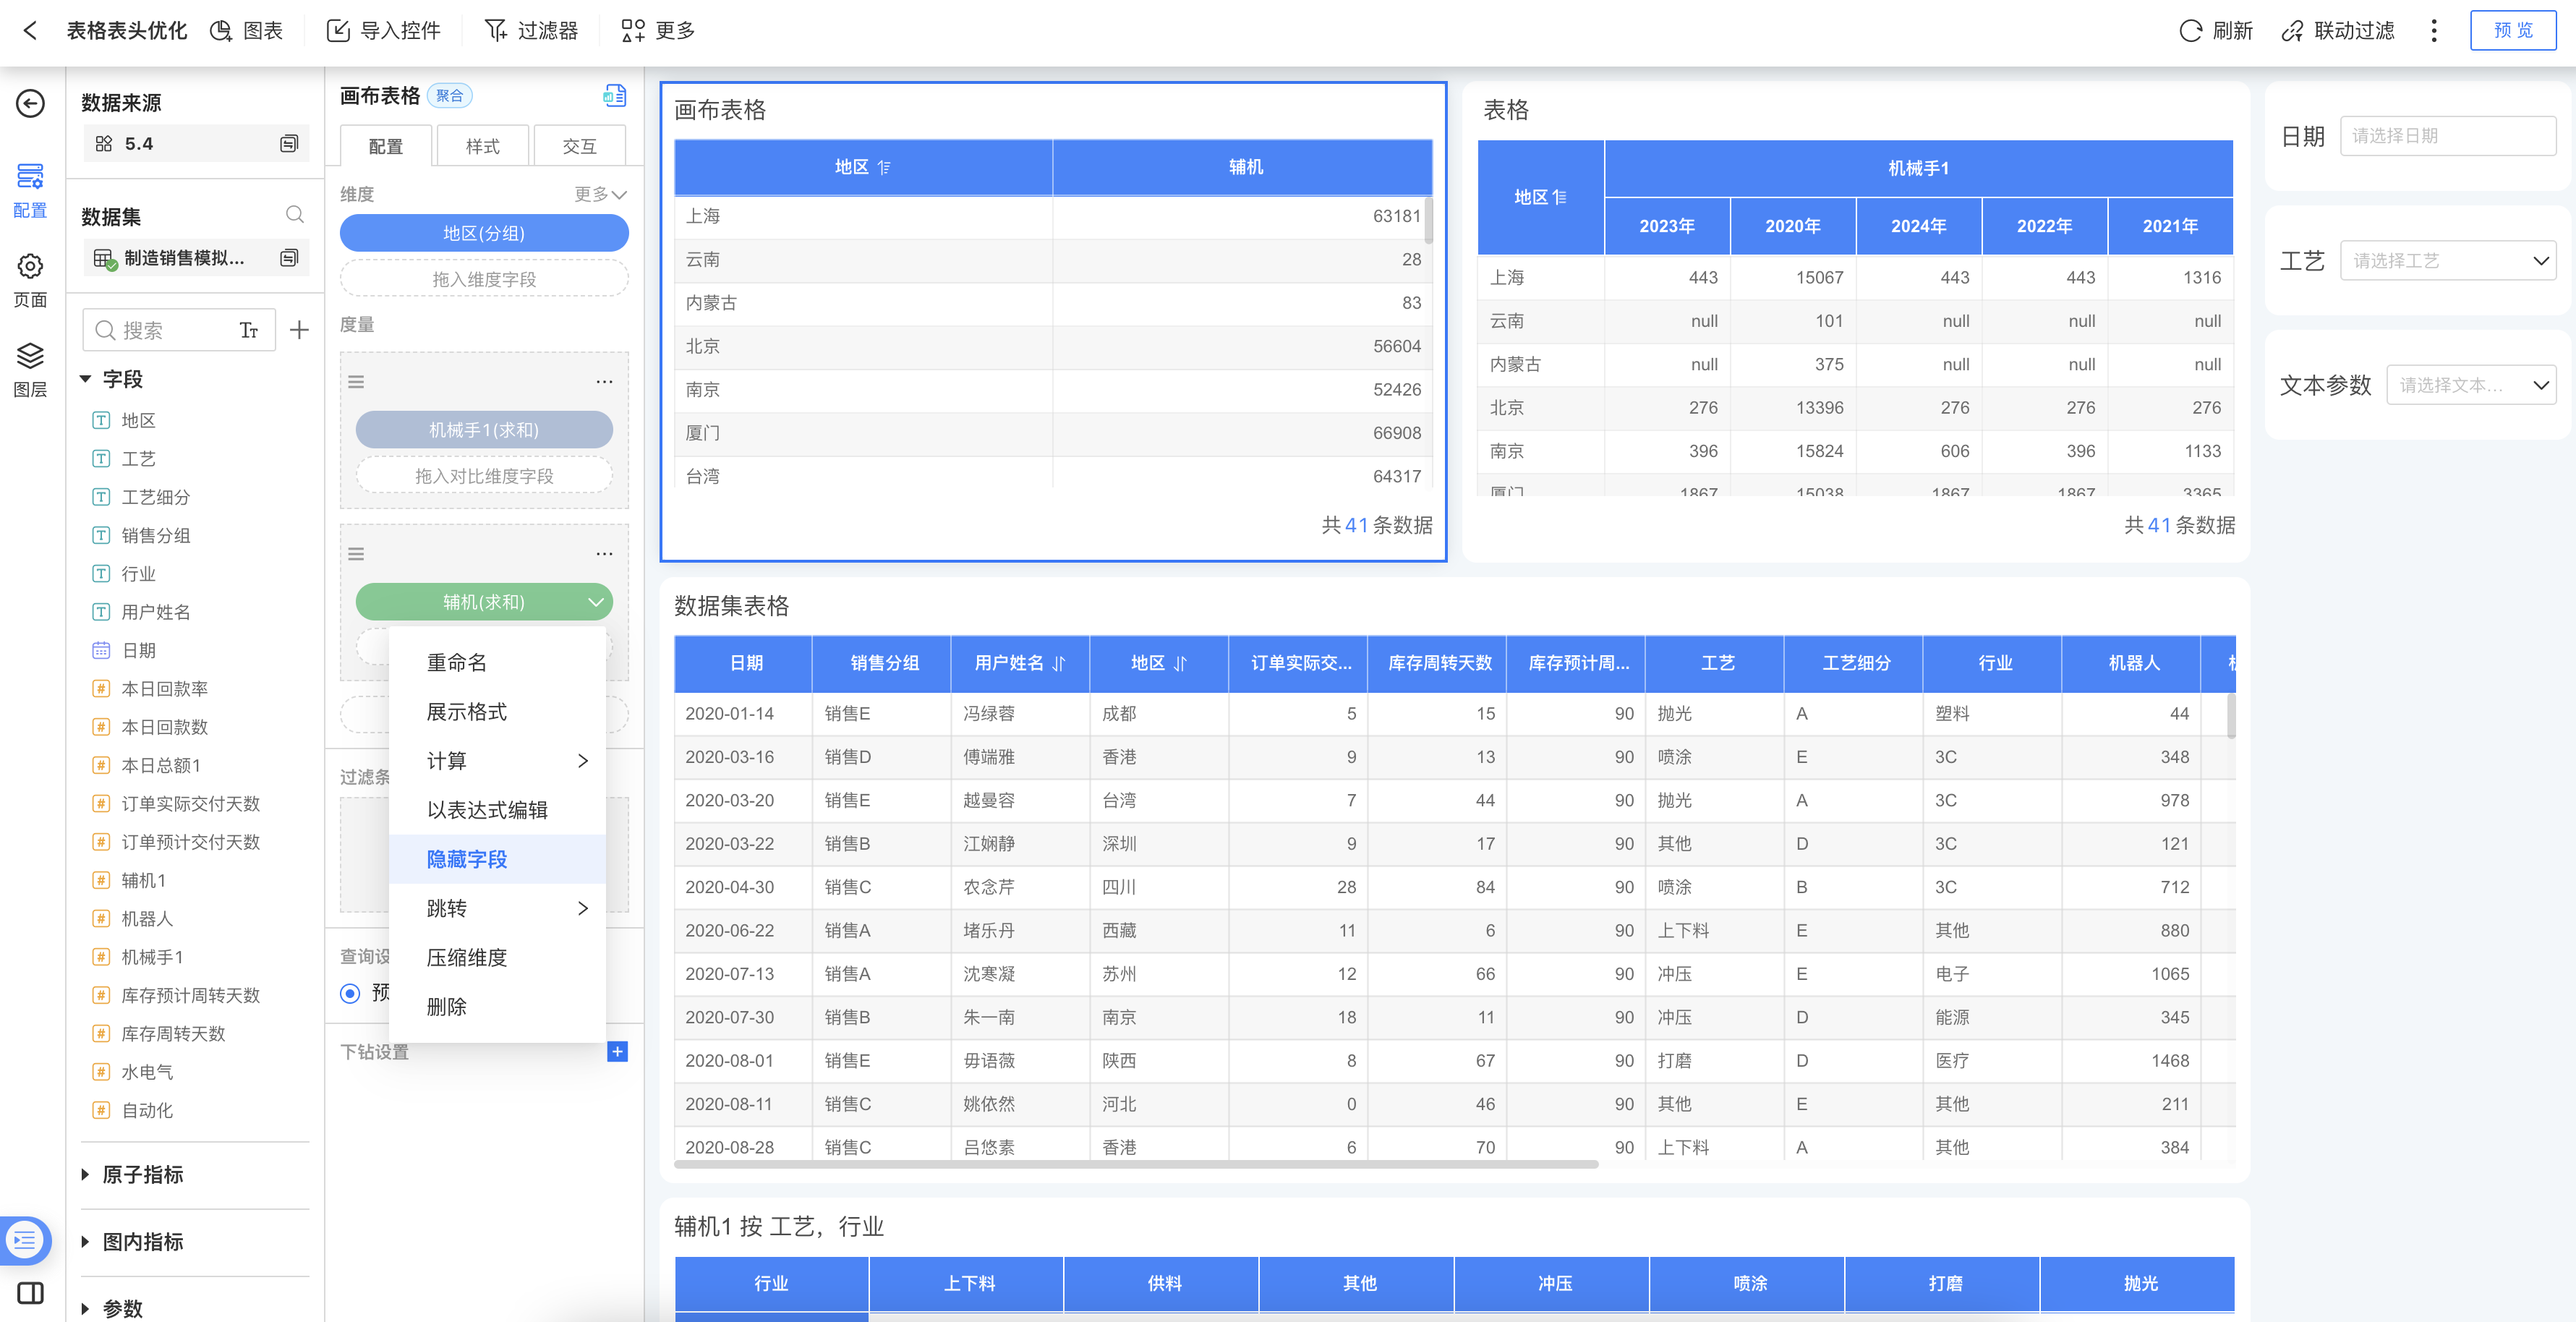
Task: Click the three-dot menu of 机械手1 measure group
Action: click(604, 381)
